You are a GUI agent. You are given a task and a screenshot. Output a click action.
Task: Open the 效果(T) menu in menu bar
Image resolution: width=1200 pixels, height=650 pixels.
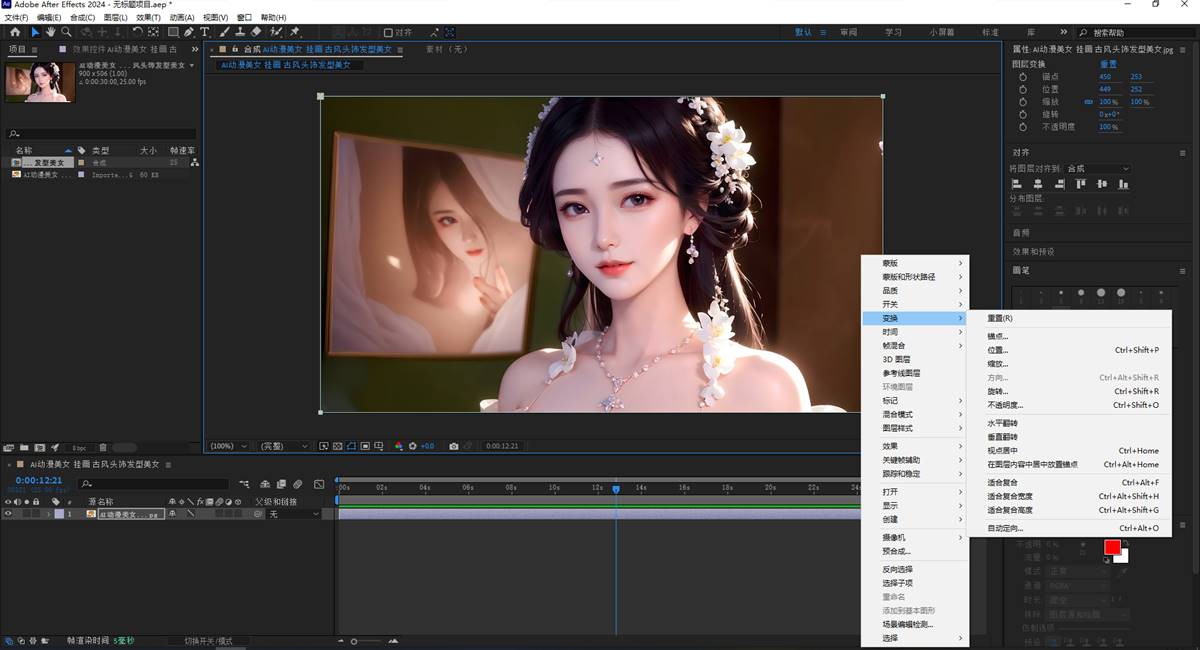coord(148,18)
